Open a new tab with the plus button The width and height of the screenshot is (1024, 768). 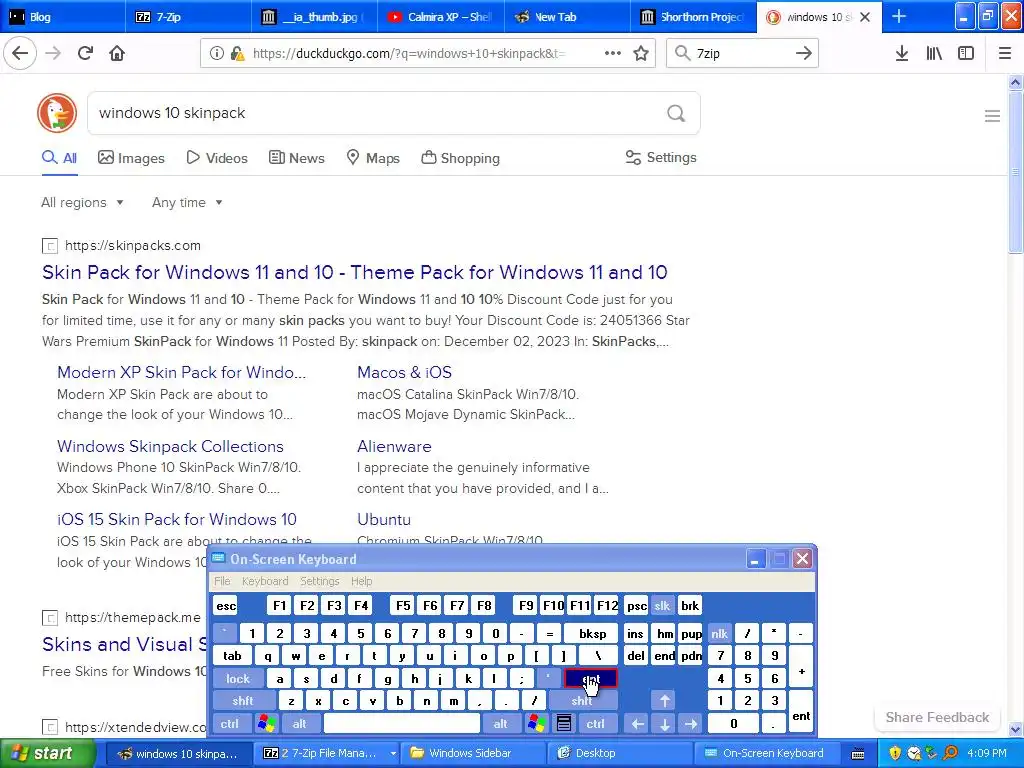[899, 16]
